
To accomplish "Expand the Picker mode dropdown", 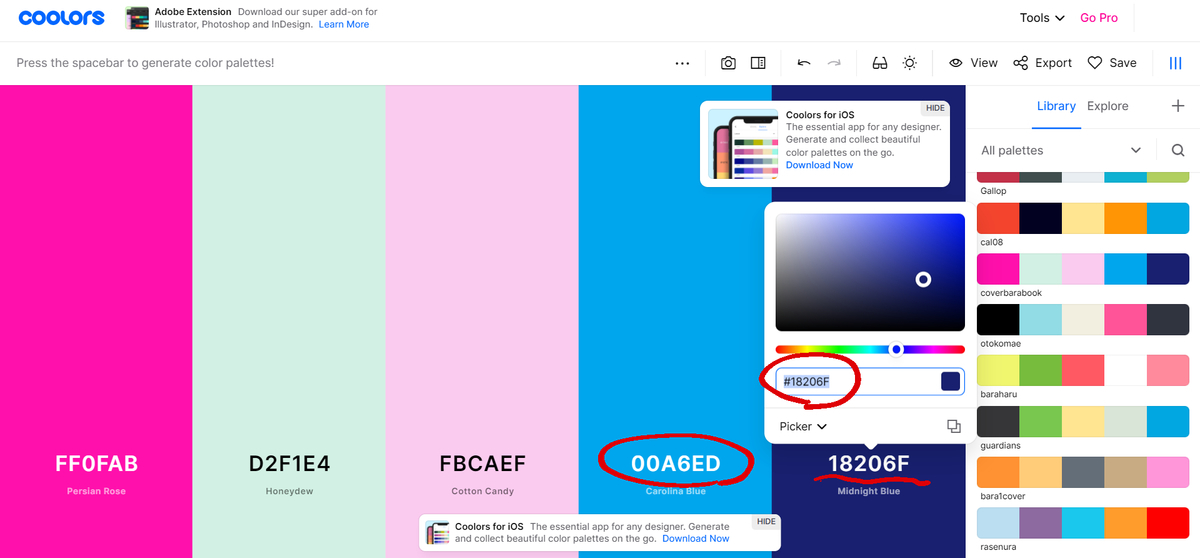I will click(x=803, y=426).
